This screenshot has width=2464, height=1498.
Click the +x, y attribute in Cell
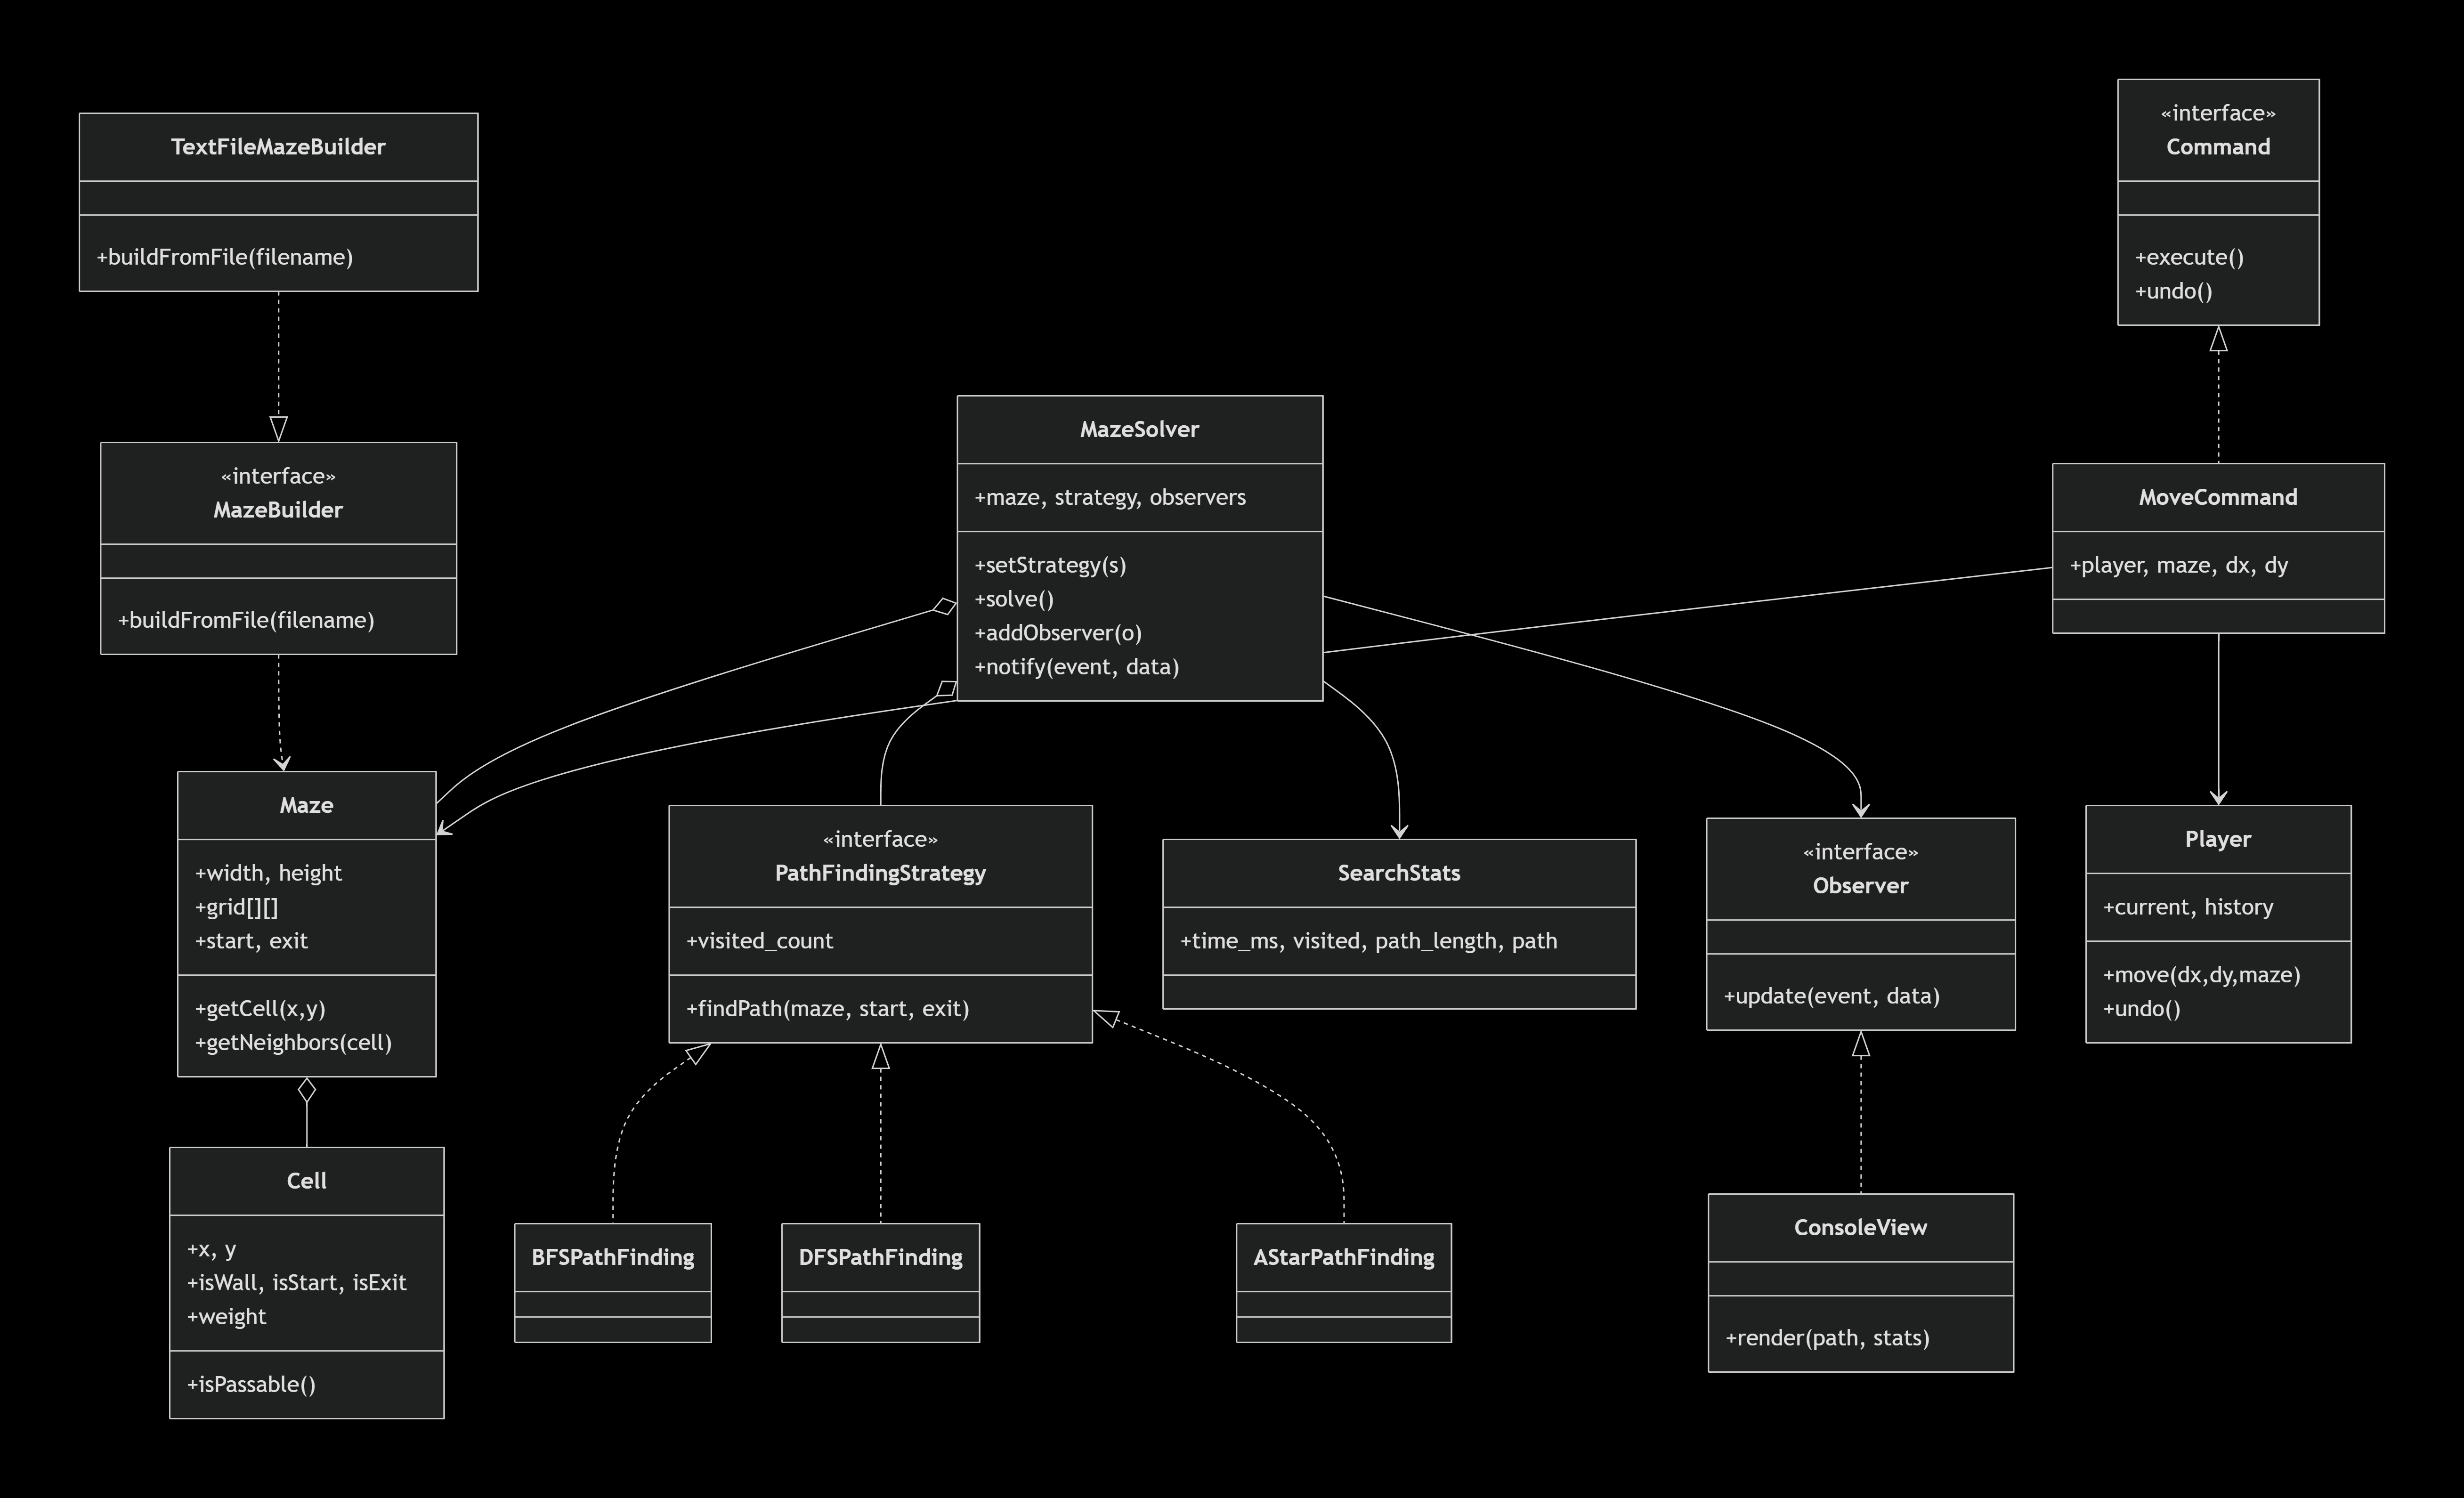[x=211, y=1249]
